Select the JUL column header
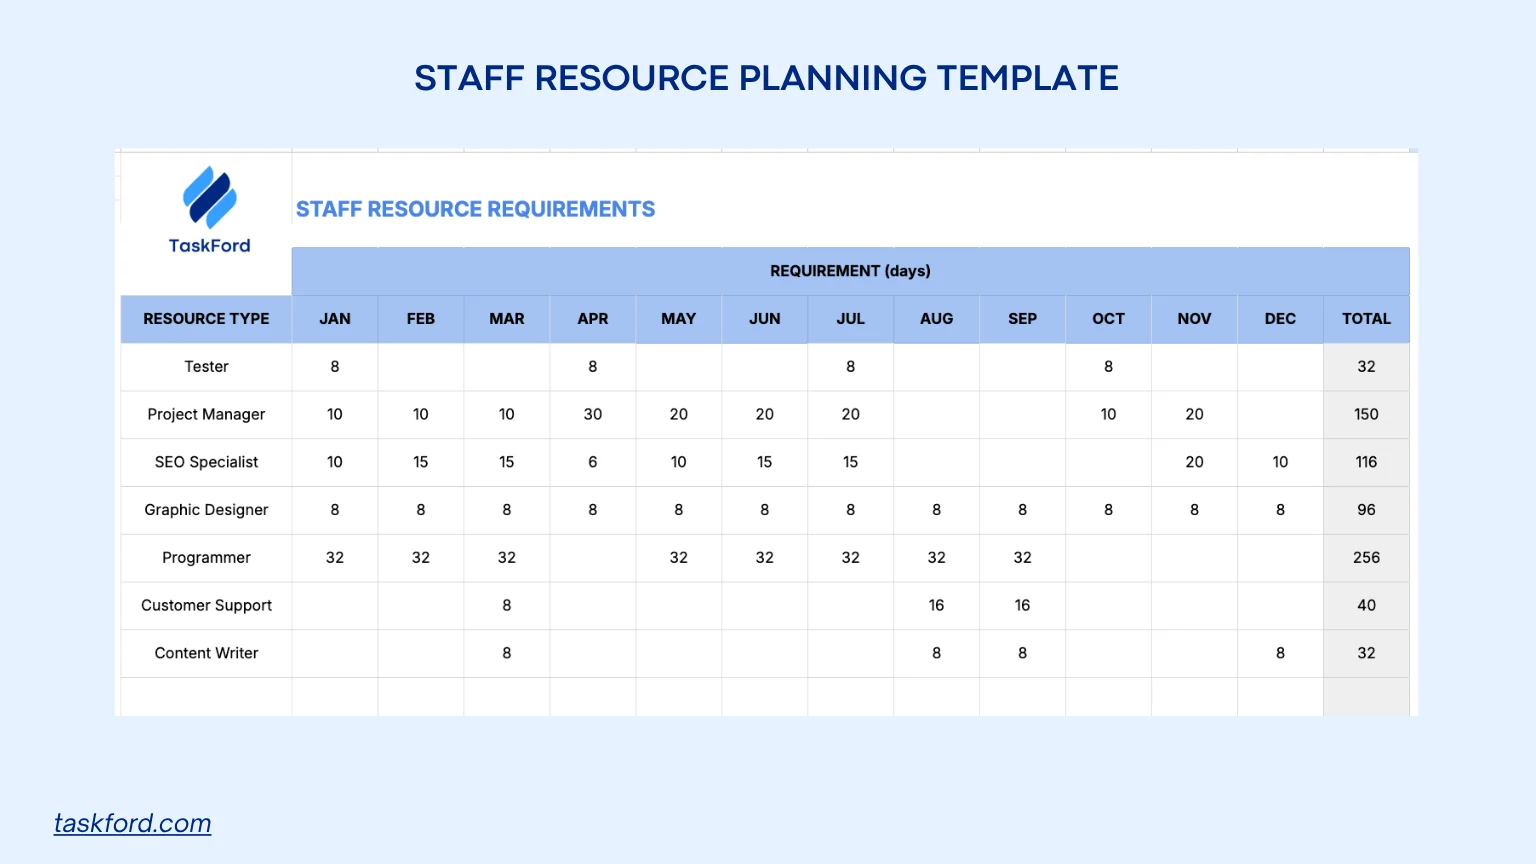This screenshot has width=1536, height=864. [x=851, y=319]
